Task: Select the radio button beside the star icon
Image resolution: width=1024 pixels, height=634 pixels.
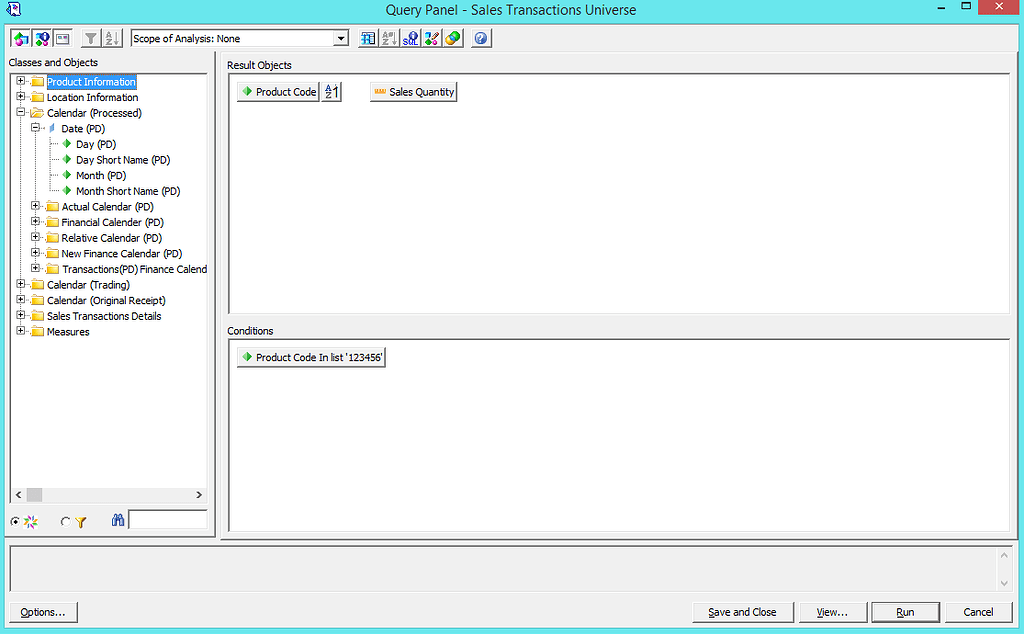Action: click(x=15, y=521)
